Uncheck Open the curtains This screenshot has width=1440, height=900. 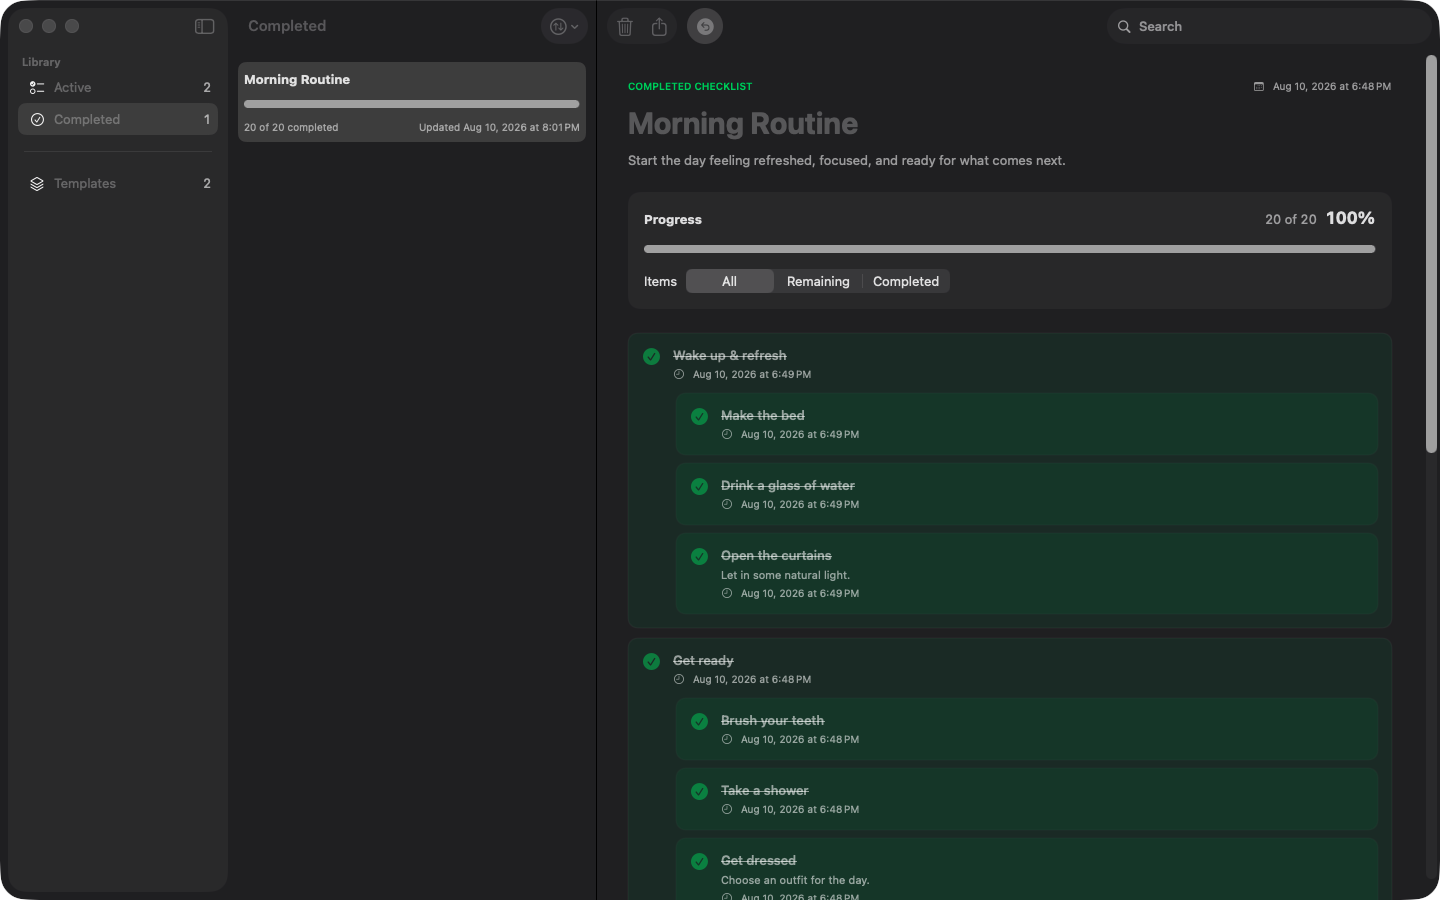(700, 557)
